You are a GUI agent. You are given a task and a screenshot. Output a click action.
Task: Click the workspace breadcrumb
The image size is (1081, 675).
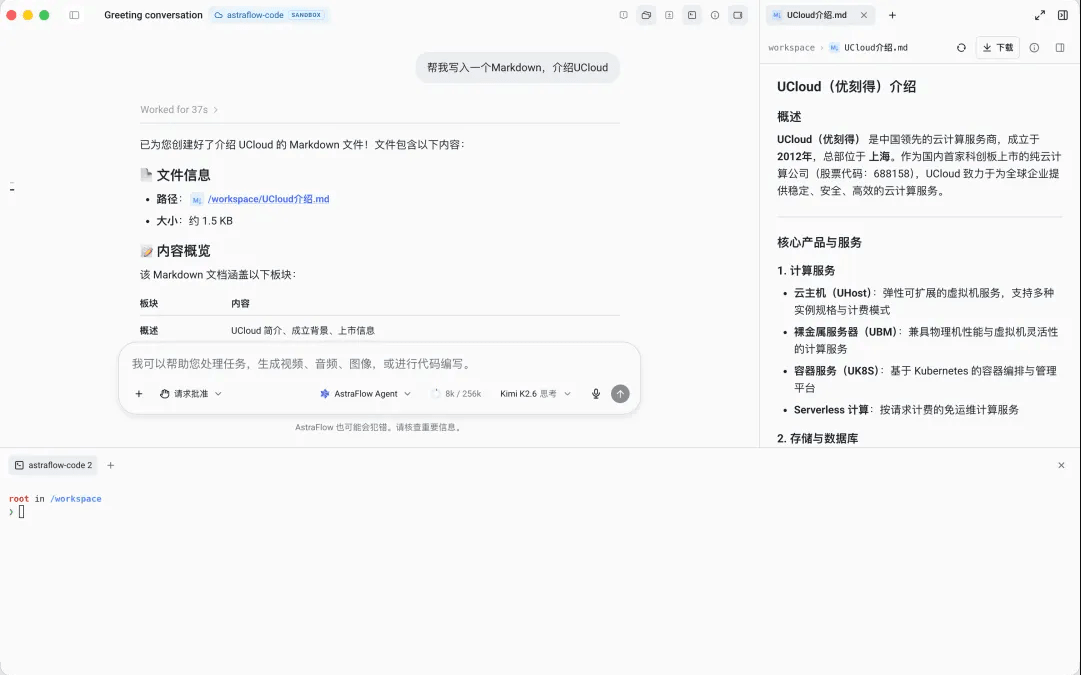(791, 48)
